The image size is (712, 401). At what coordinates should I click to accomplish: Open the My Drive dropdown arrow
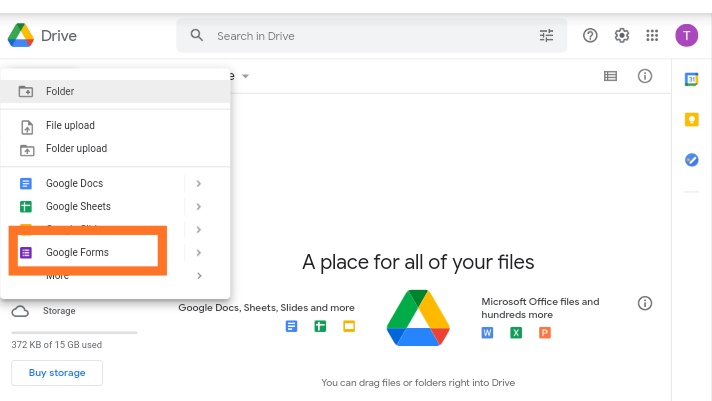click(245, 76)
